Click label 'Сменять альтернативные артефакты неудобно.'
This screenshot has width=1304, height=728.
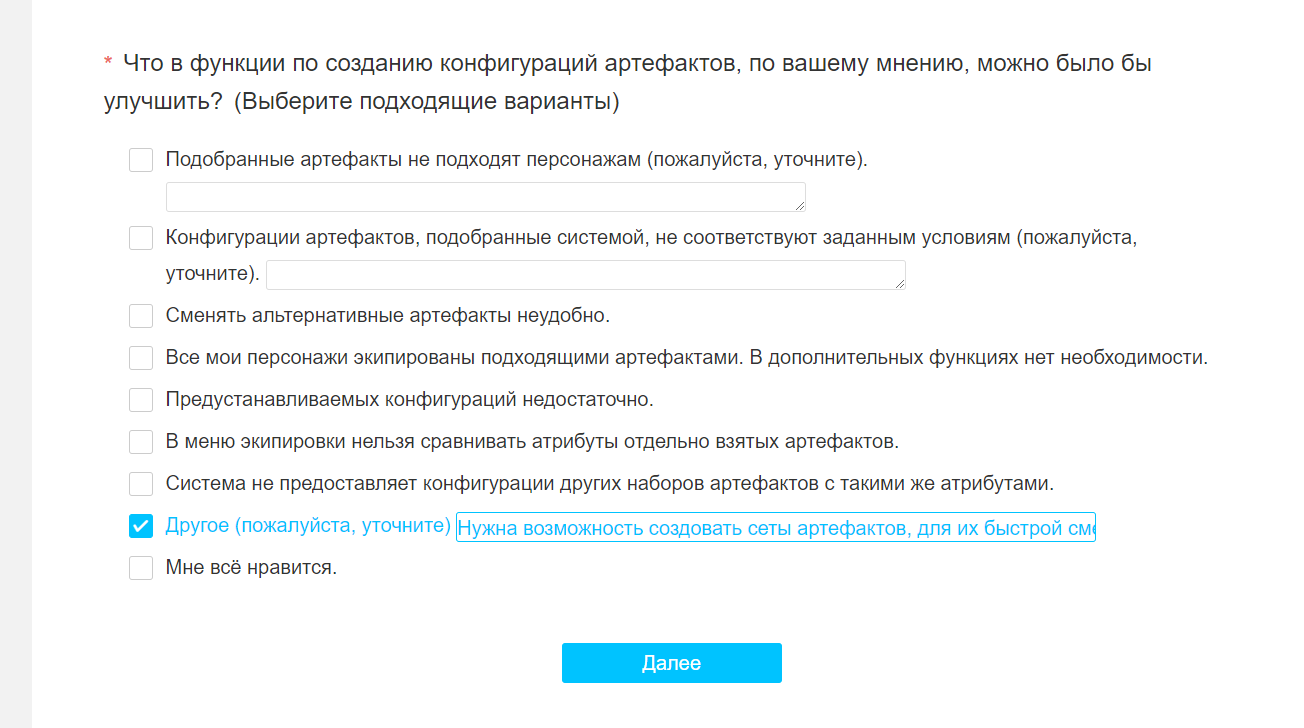pyautogui.click(x=388, y=316)
